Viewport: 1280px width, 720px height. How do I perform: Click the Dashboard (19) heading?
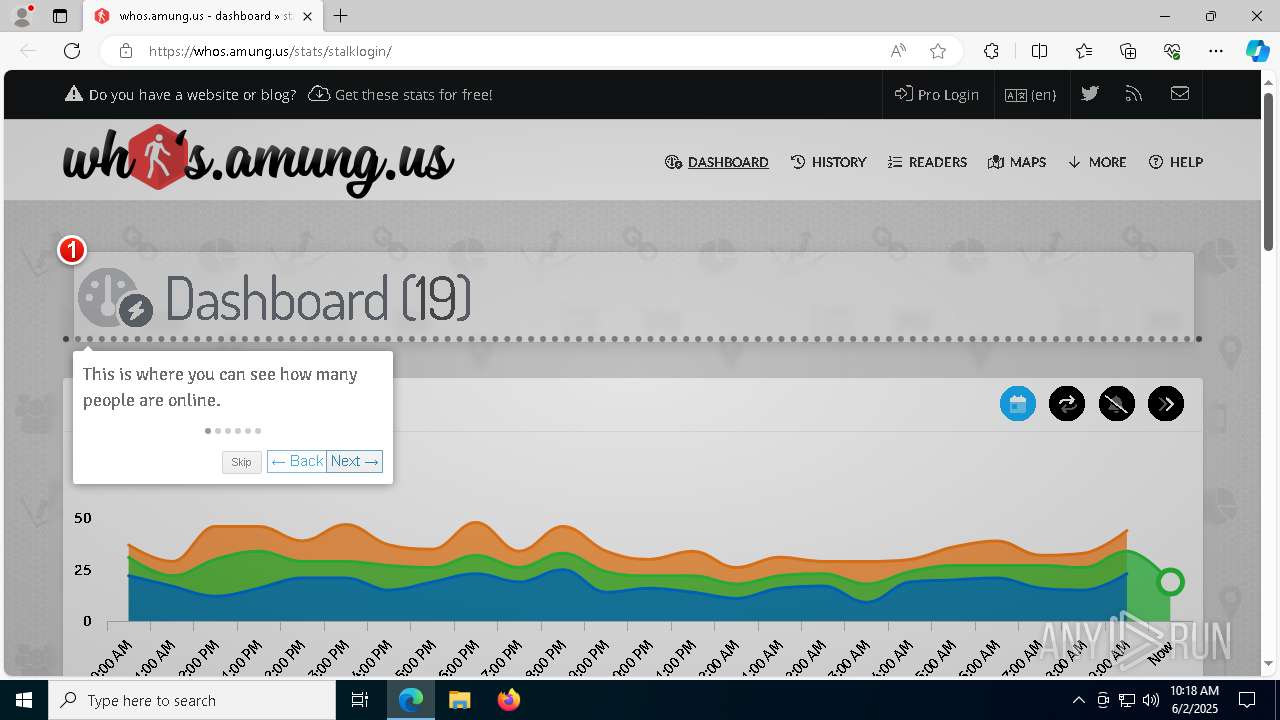click(318, 298)
